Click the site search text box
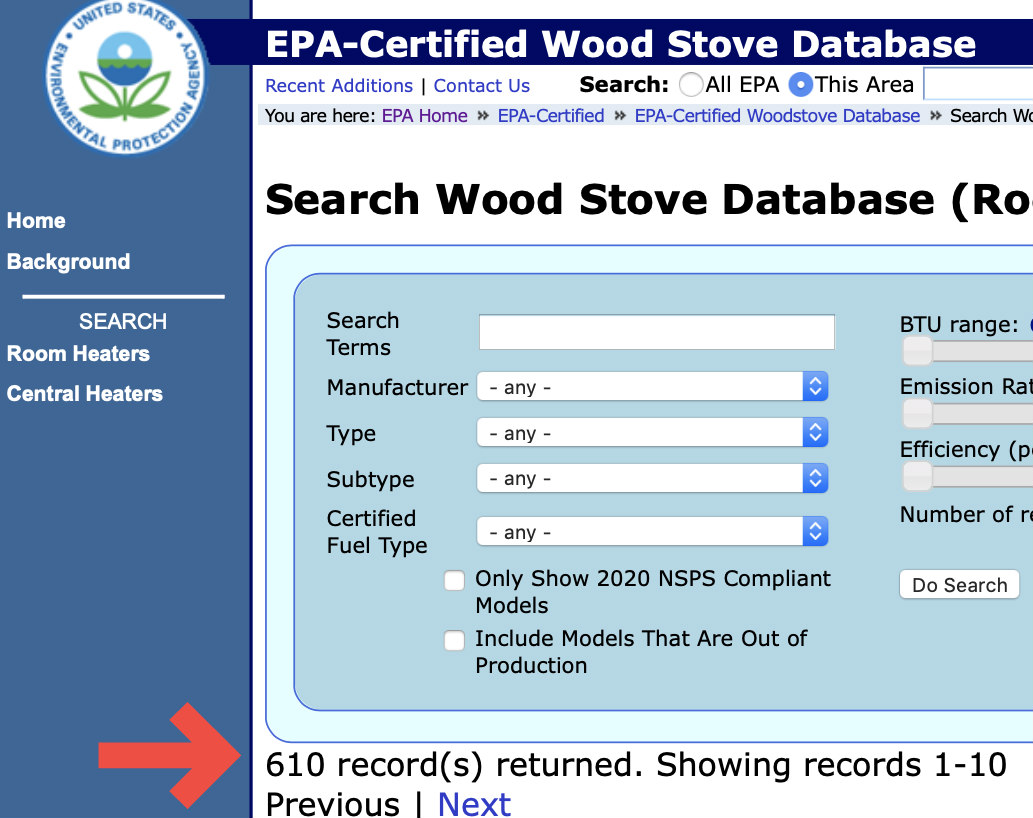This screenshot has width=1033, height=818. click(979, 84)
